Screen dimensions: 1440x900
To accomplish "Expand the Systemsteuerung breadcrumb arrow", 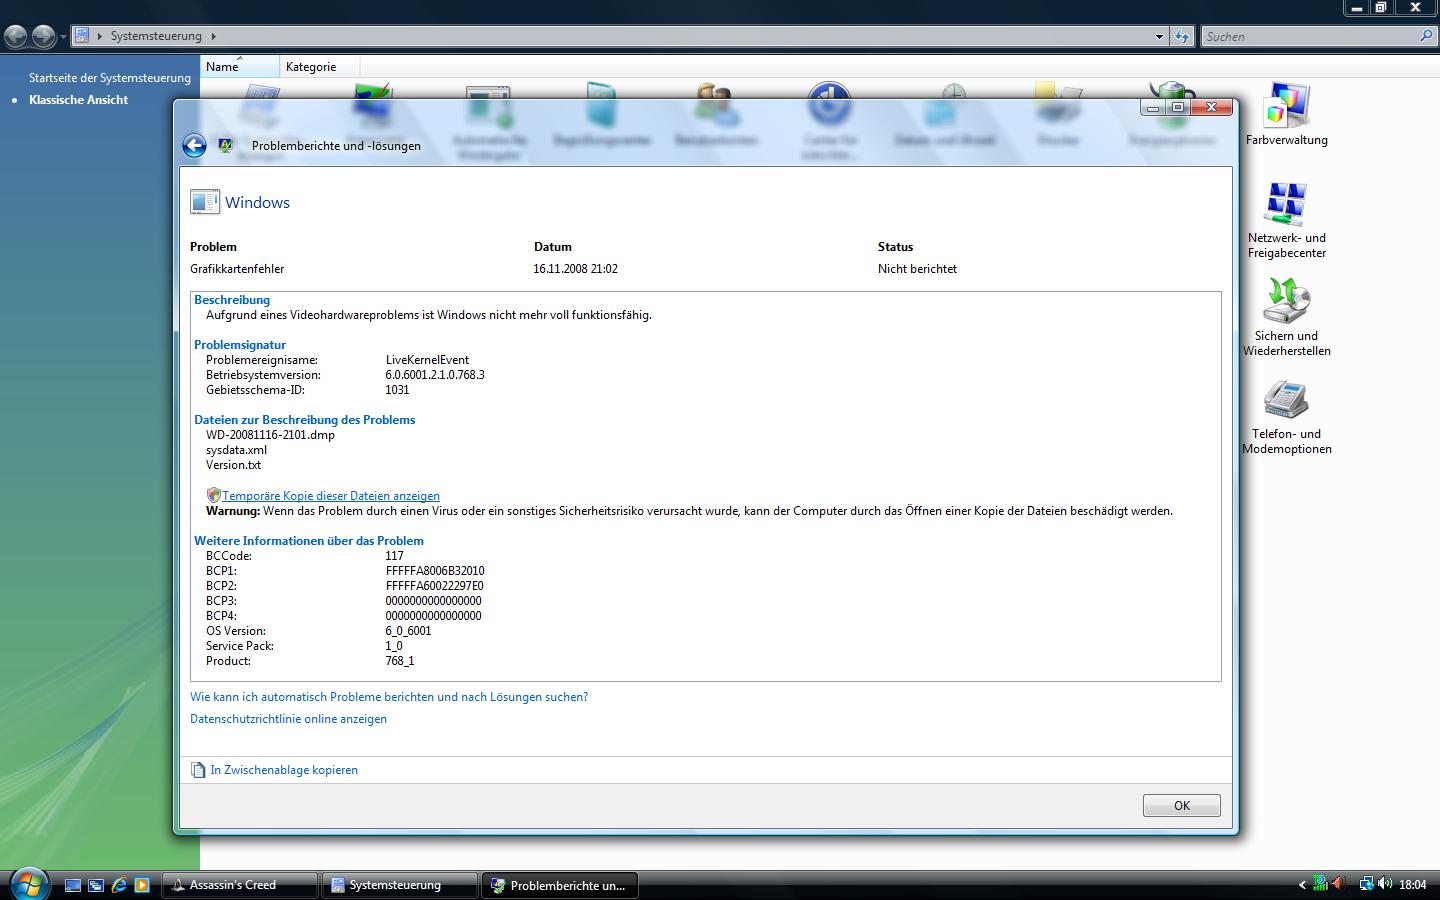I will pos(213,36).
